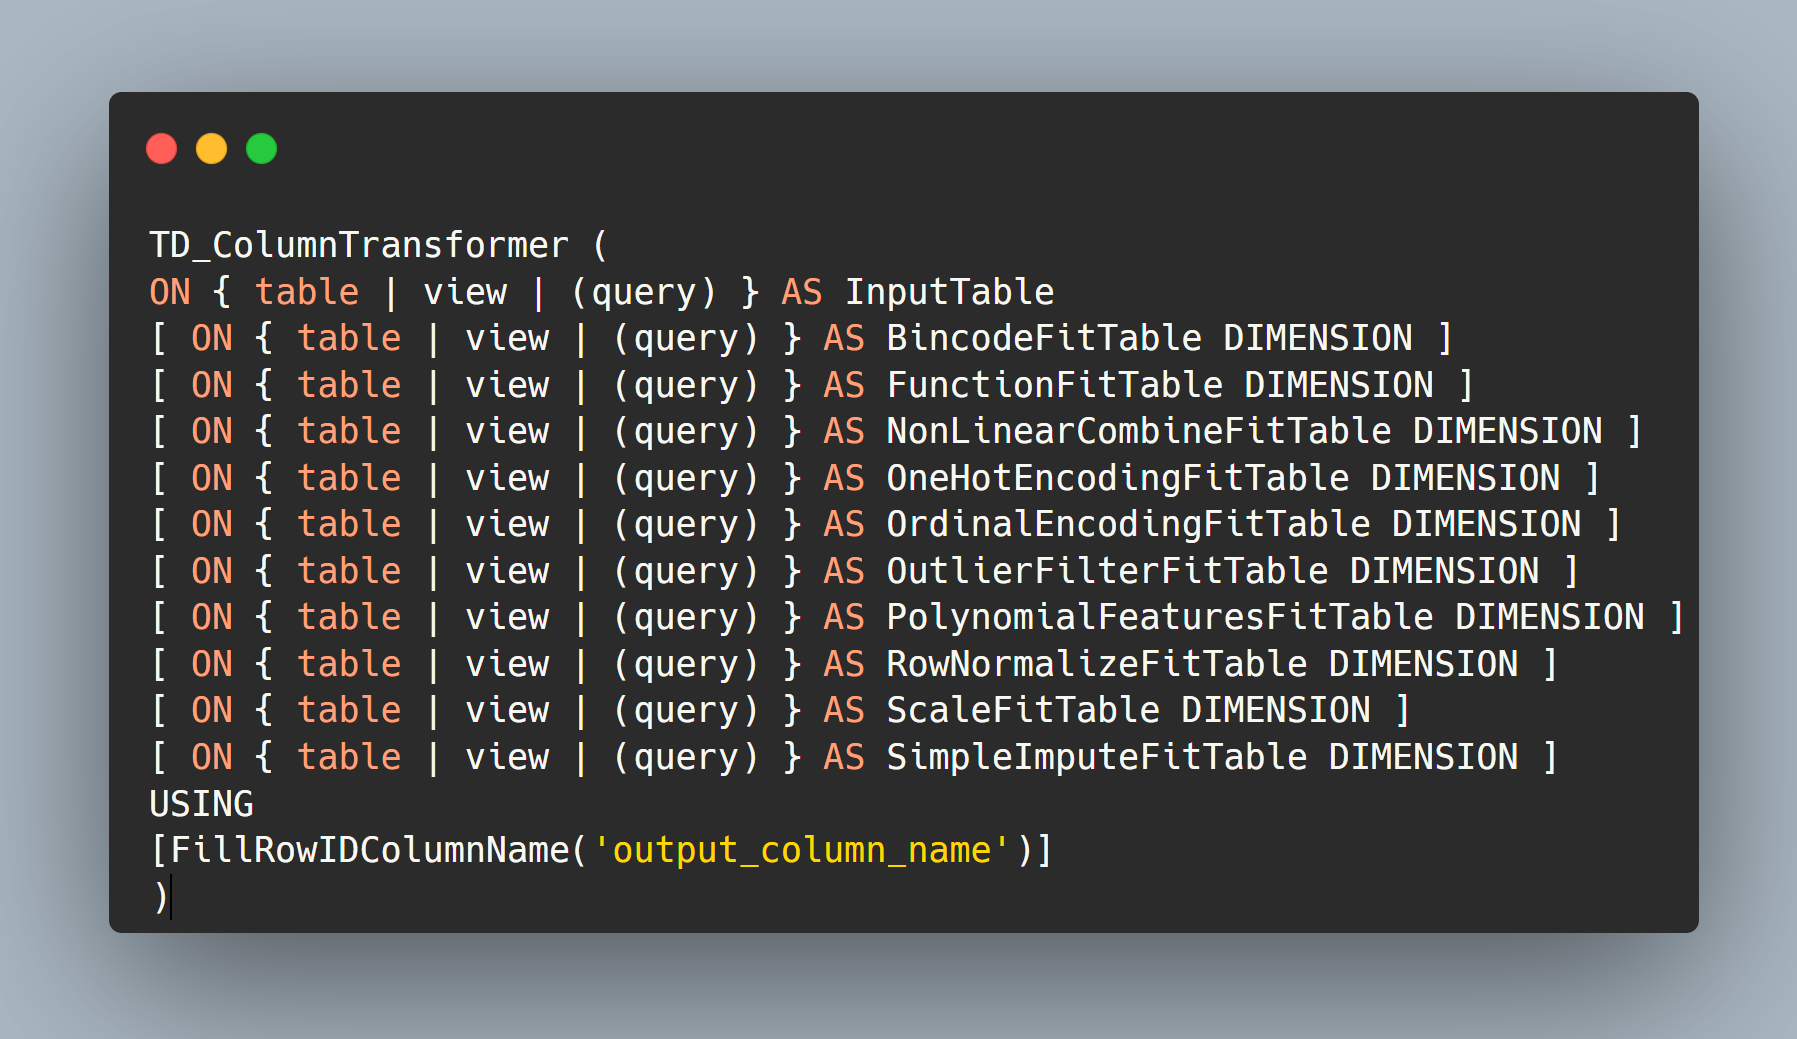Click the FillRowIDColumnName argument text

coord(370,850)
